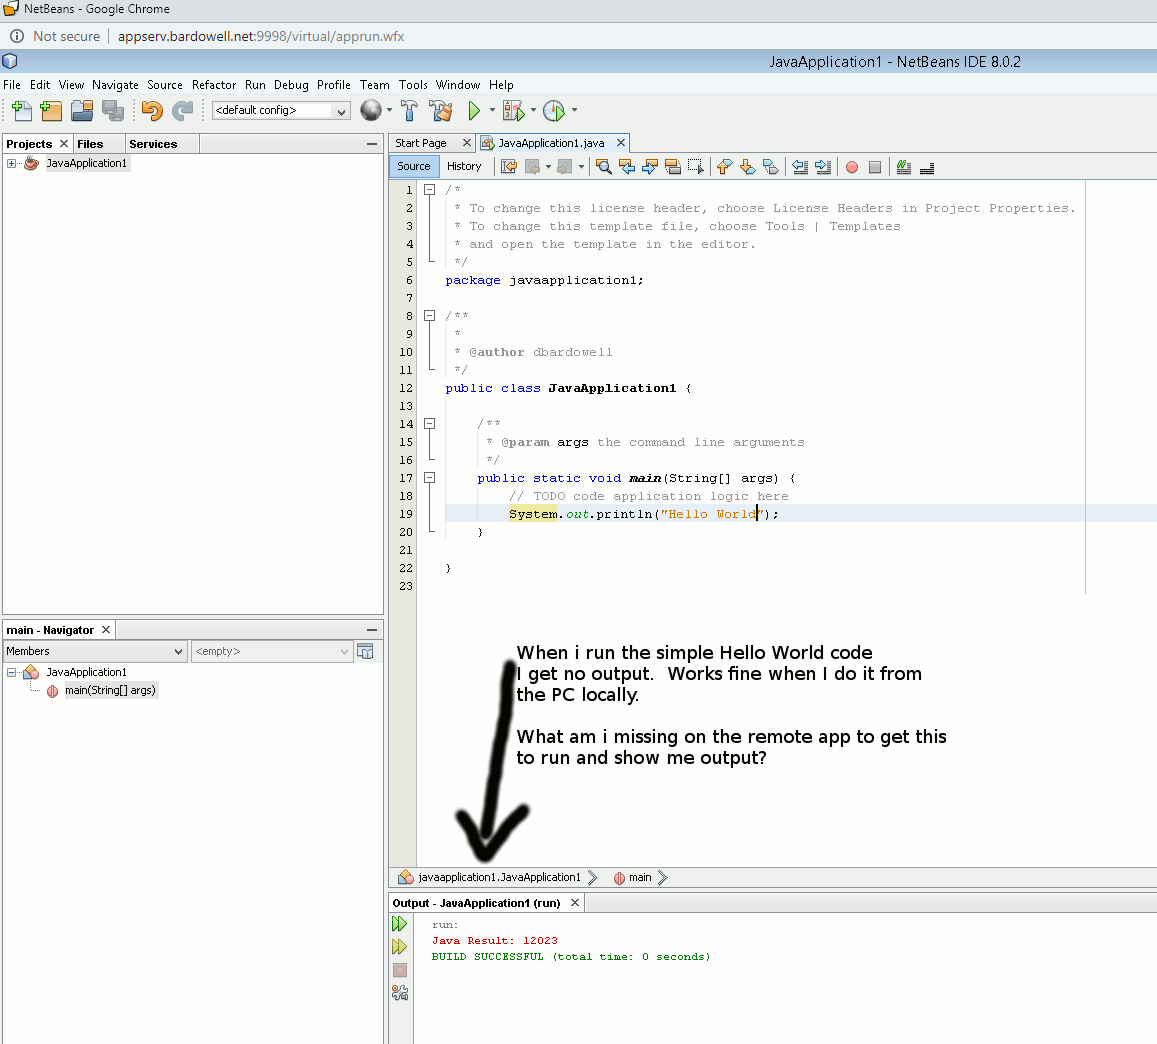Click the Previous Bookmark icon
1157x1044 pixels.
(724, 167)
